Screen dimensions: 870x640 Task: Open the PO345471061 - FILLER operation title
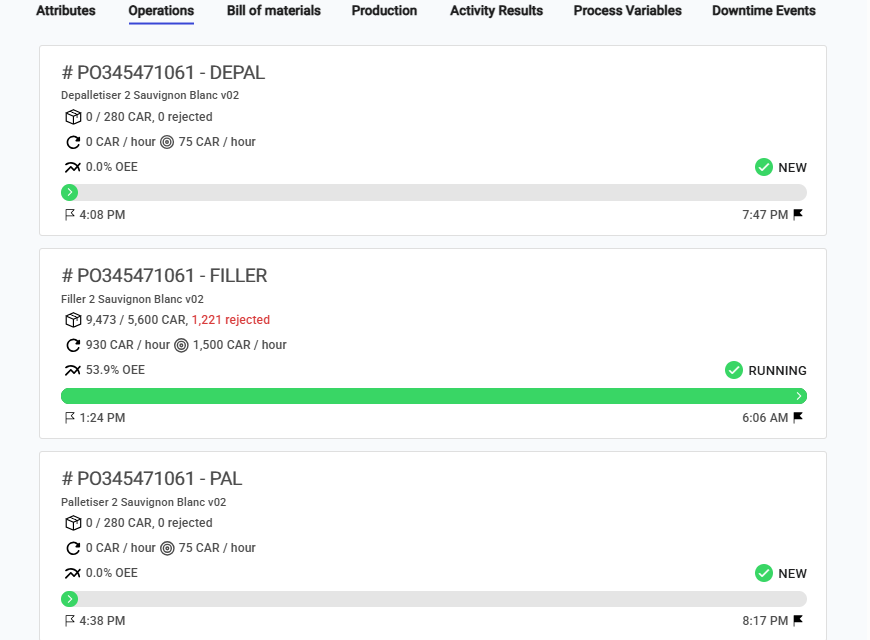pyautogui.click(x=165, y=276)
